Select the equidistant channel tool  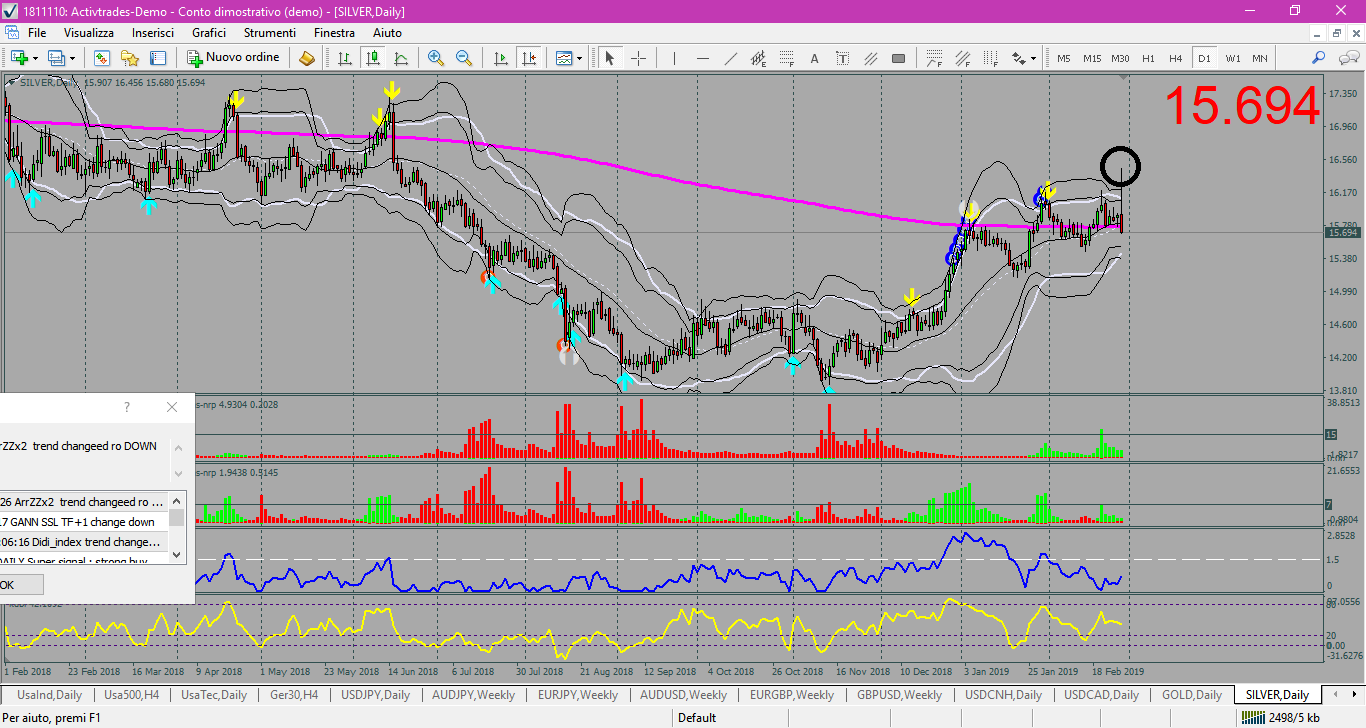point(759,58)
